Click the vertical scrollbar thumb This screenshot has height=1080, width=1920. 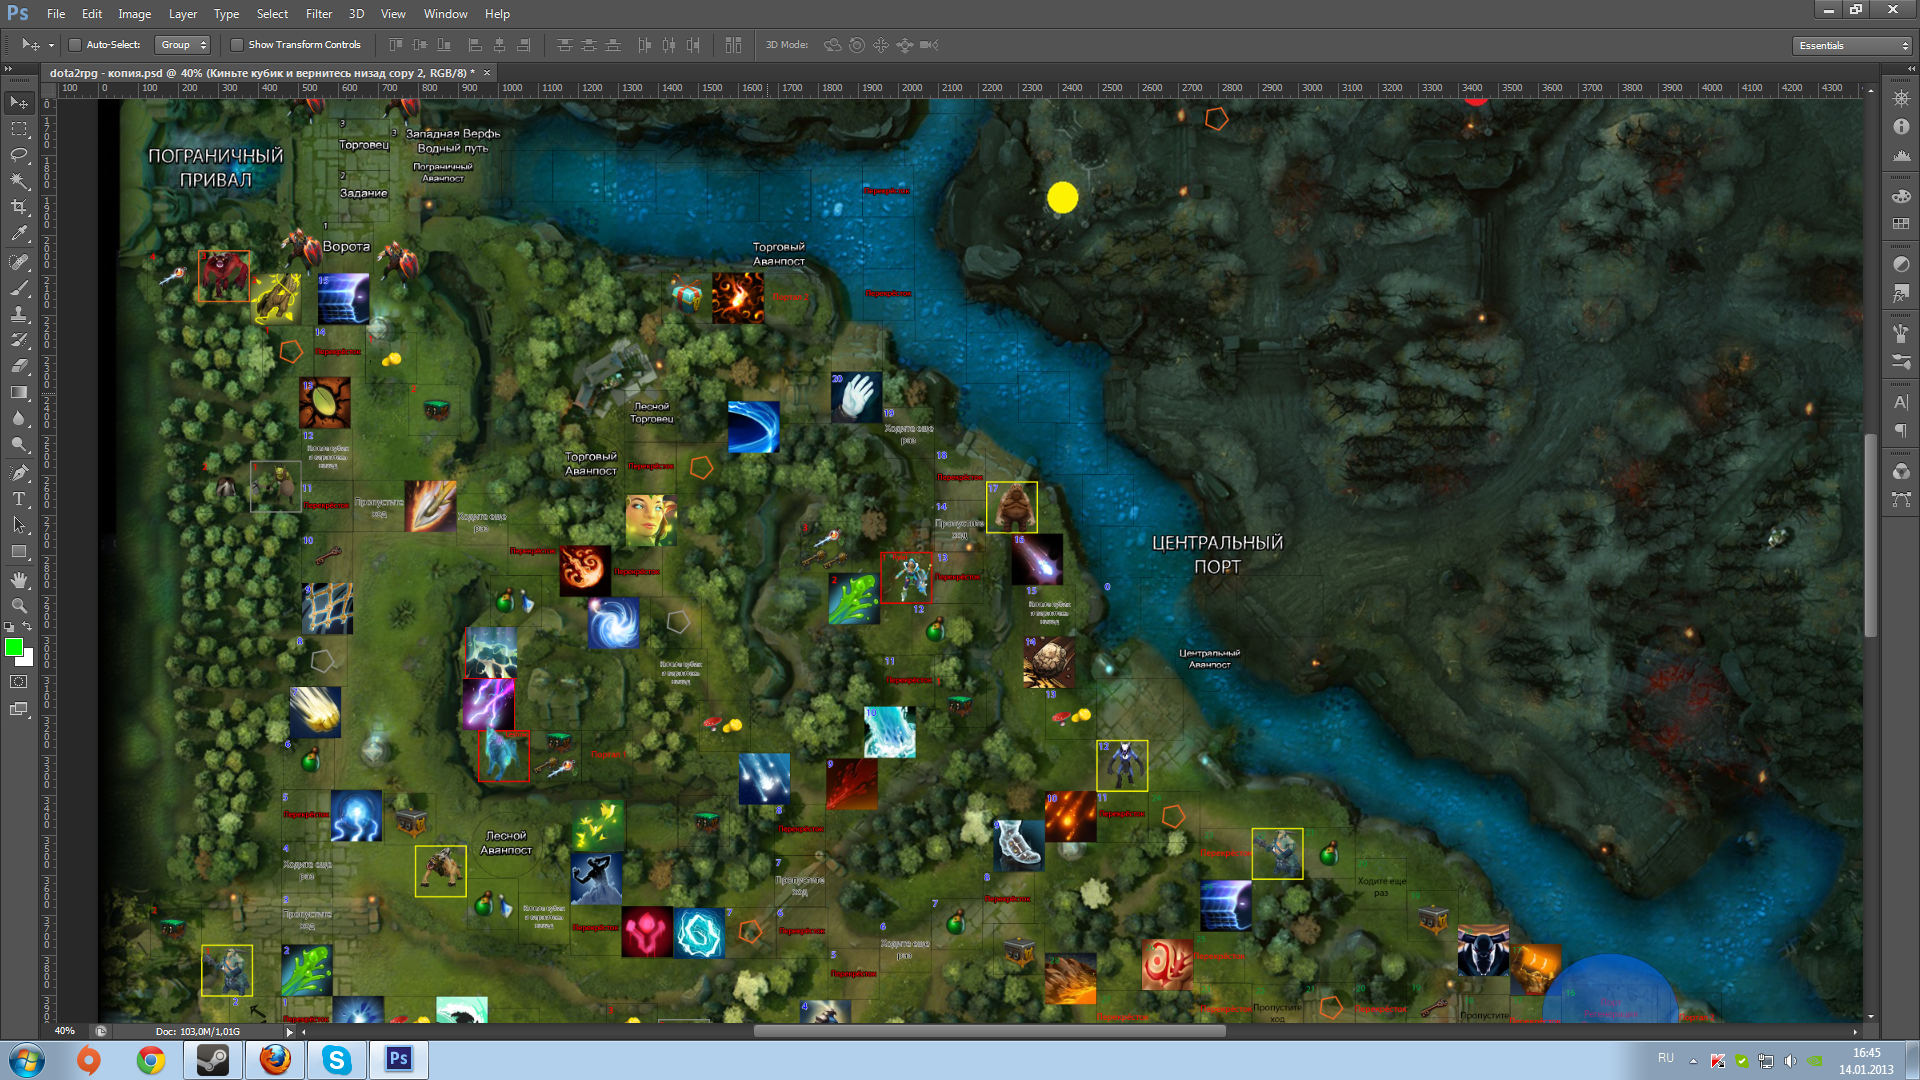pyautogui.click(x=1870, y=536)
